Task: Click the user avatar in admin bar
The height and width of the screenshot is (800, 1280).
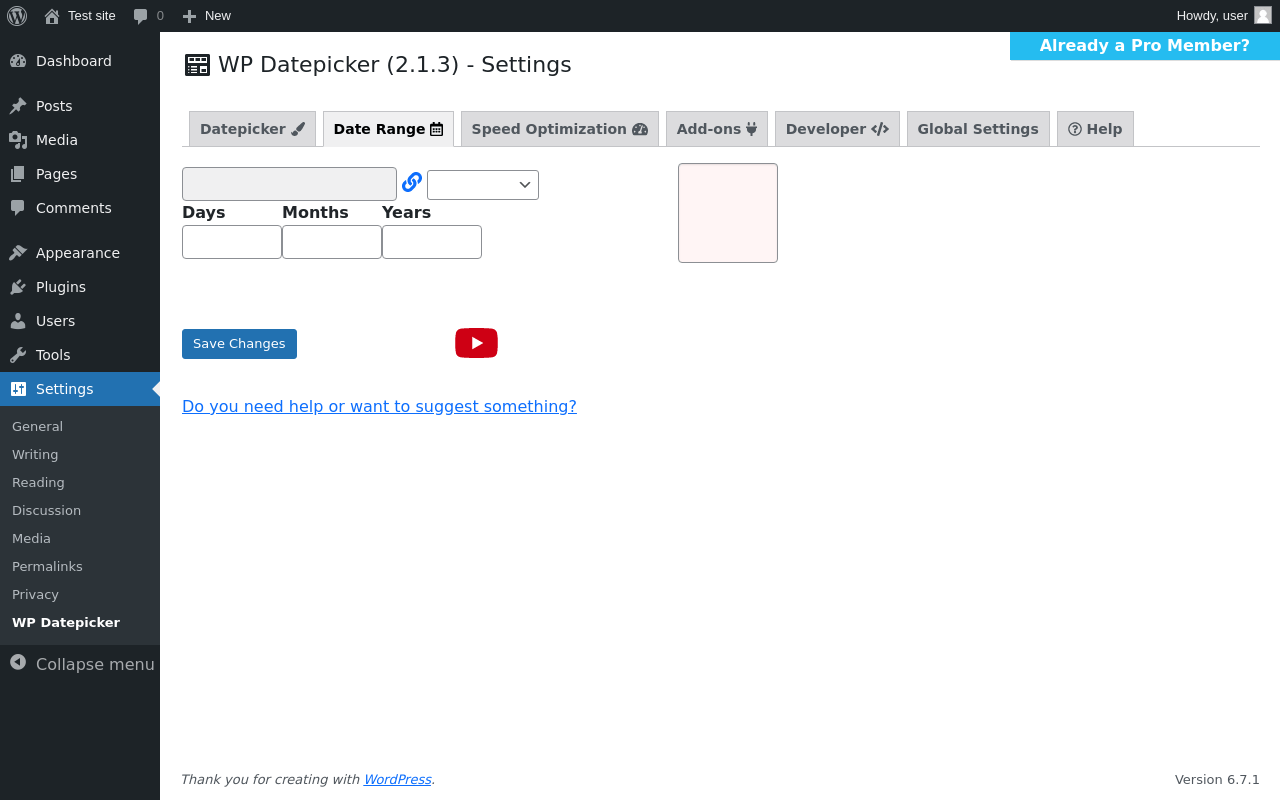Action: pyautogui.click(x=1263, y=15)
